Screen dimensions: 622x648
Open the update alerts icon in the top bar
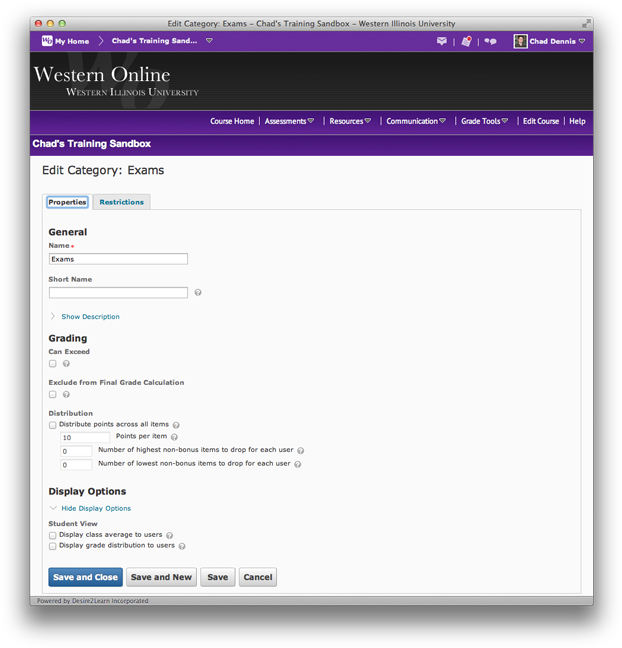(x=467, y=41)
